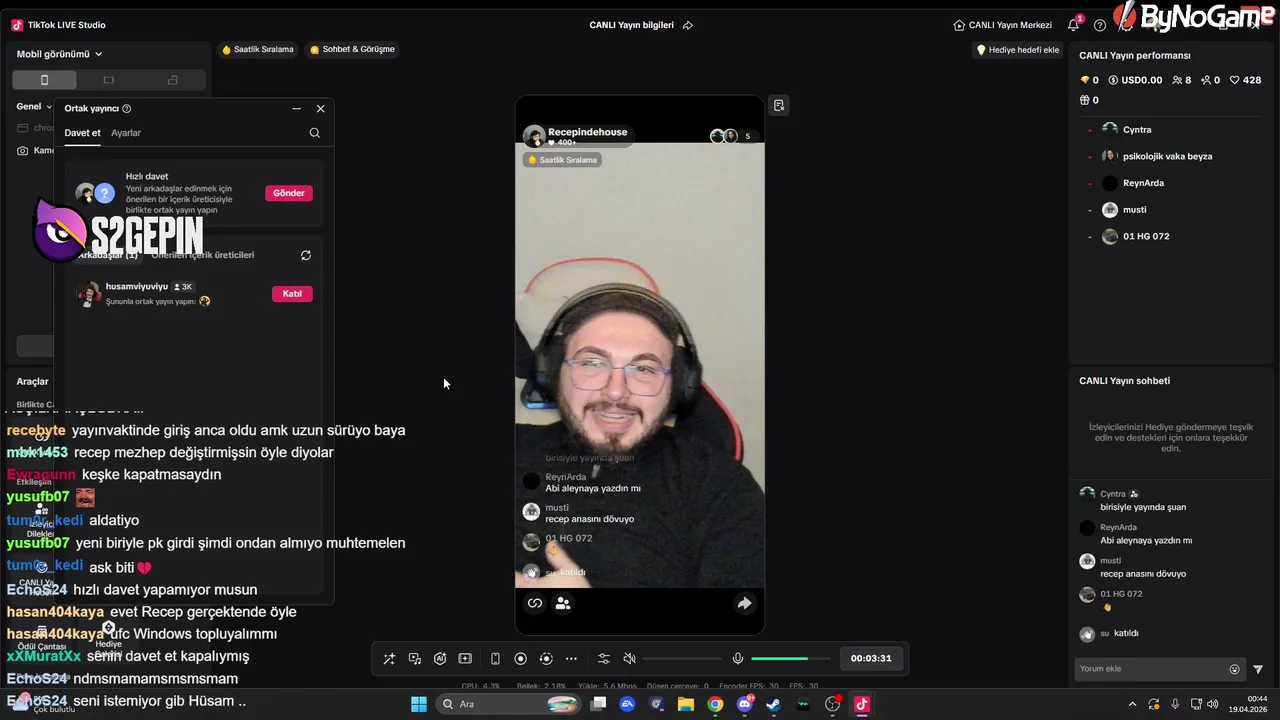This screenshot has height=720, width=1280.
Task: Switch to the Ayarlar tab
Action: point(126,133)
